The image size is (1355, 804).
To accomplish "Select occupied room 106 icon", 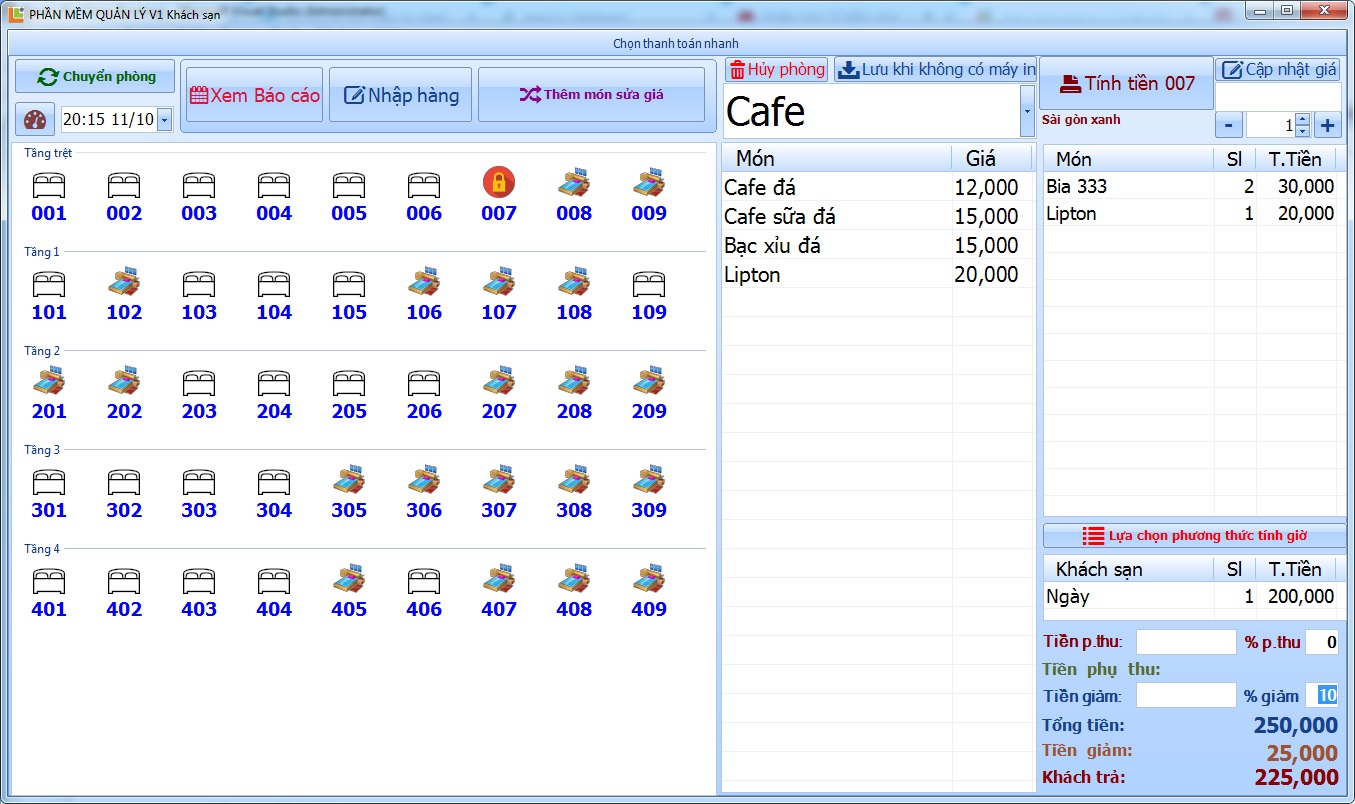I will (x=424, y=281).
